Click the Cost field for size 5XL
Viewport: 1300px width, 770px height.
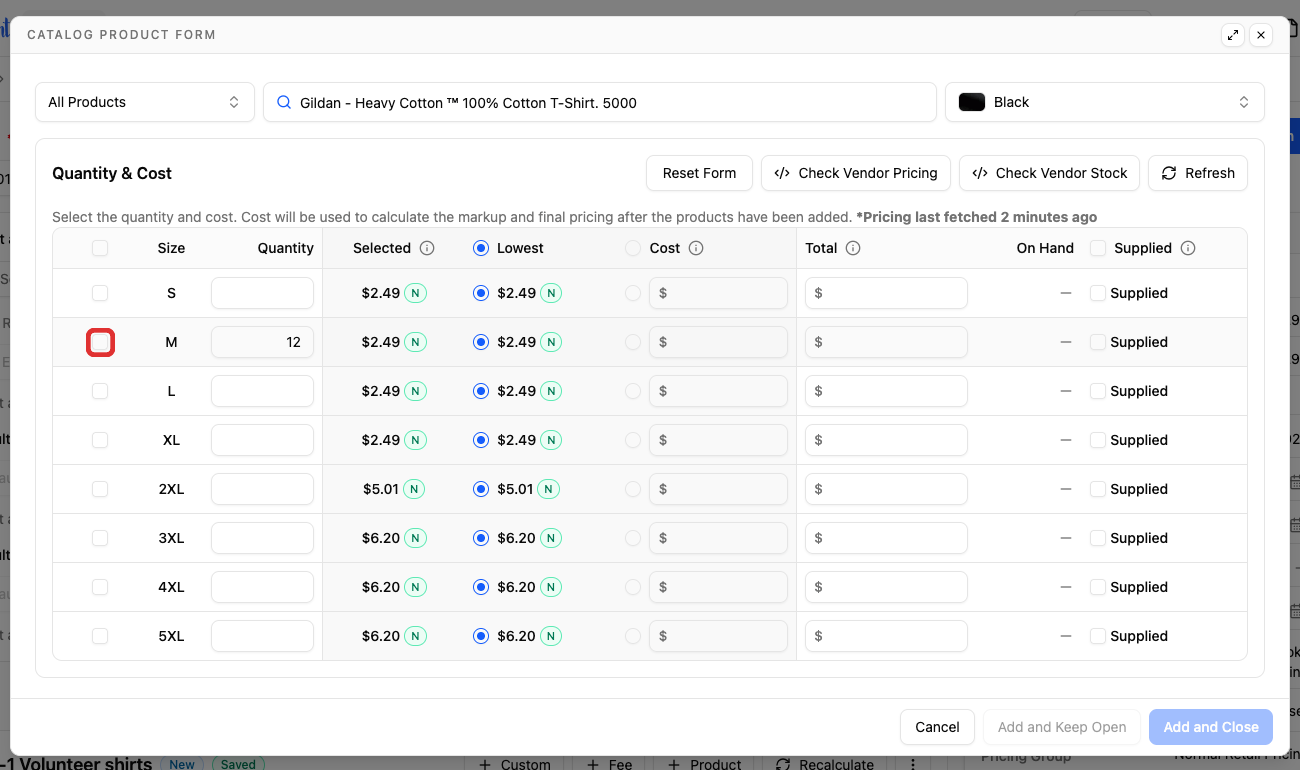(718, 636)
